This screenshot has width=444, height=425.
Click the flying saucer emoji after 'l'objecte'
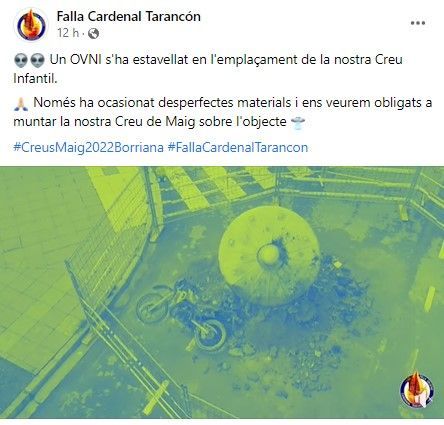pos(298,122)
